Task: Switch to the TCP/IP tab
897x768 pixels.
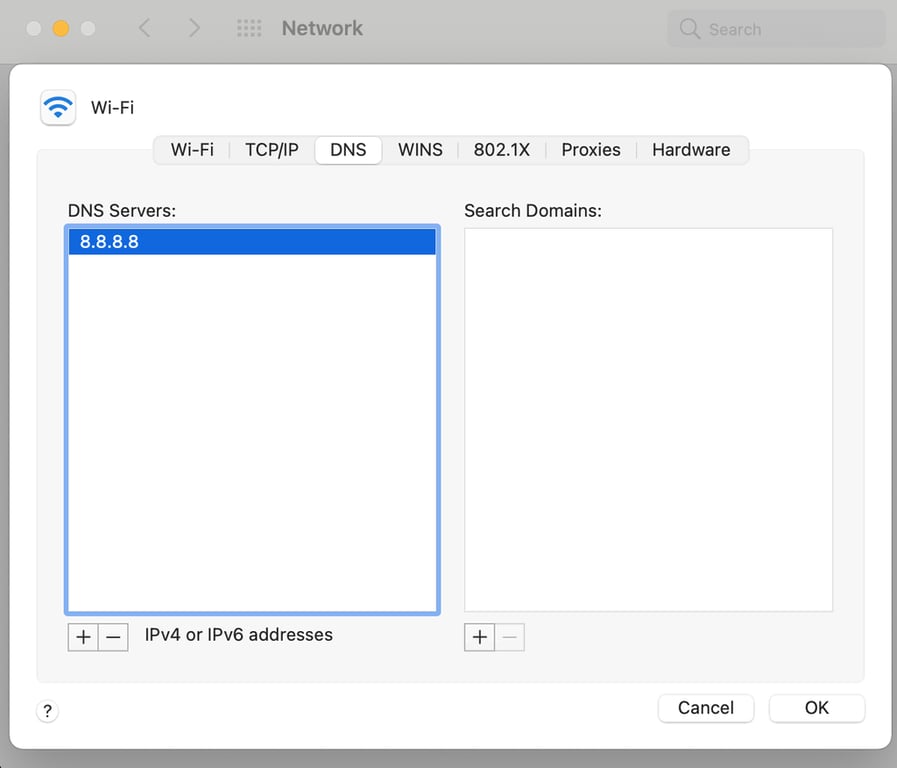Action: pos(271,150)
